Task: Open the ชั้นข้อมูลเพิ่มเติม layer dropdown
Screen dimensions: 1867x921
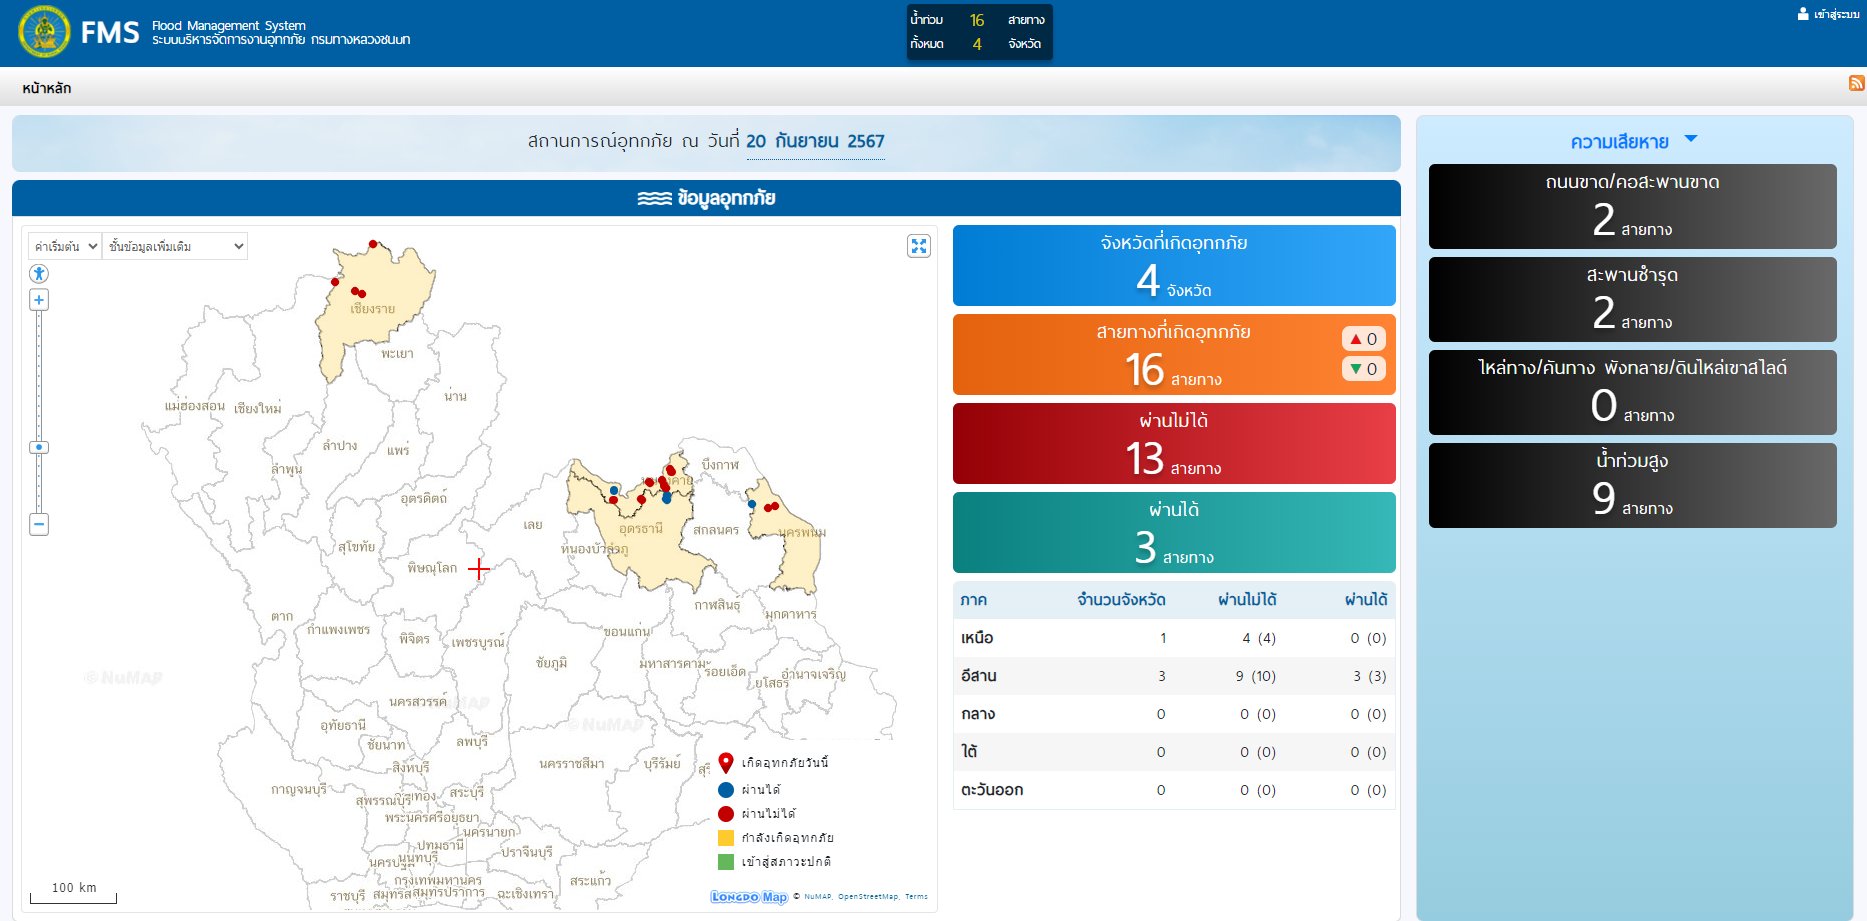Action: click(x=175, y=246)
